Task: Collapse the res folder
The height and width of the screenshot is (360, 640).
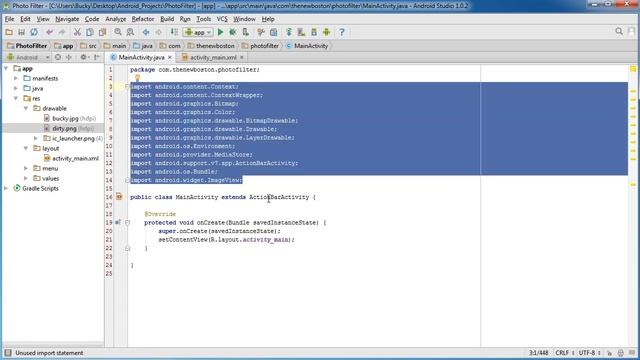Action: pos(16,98)
